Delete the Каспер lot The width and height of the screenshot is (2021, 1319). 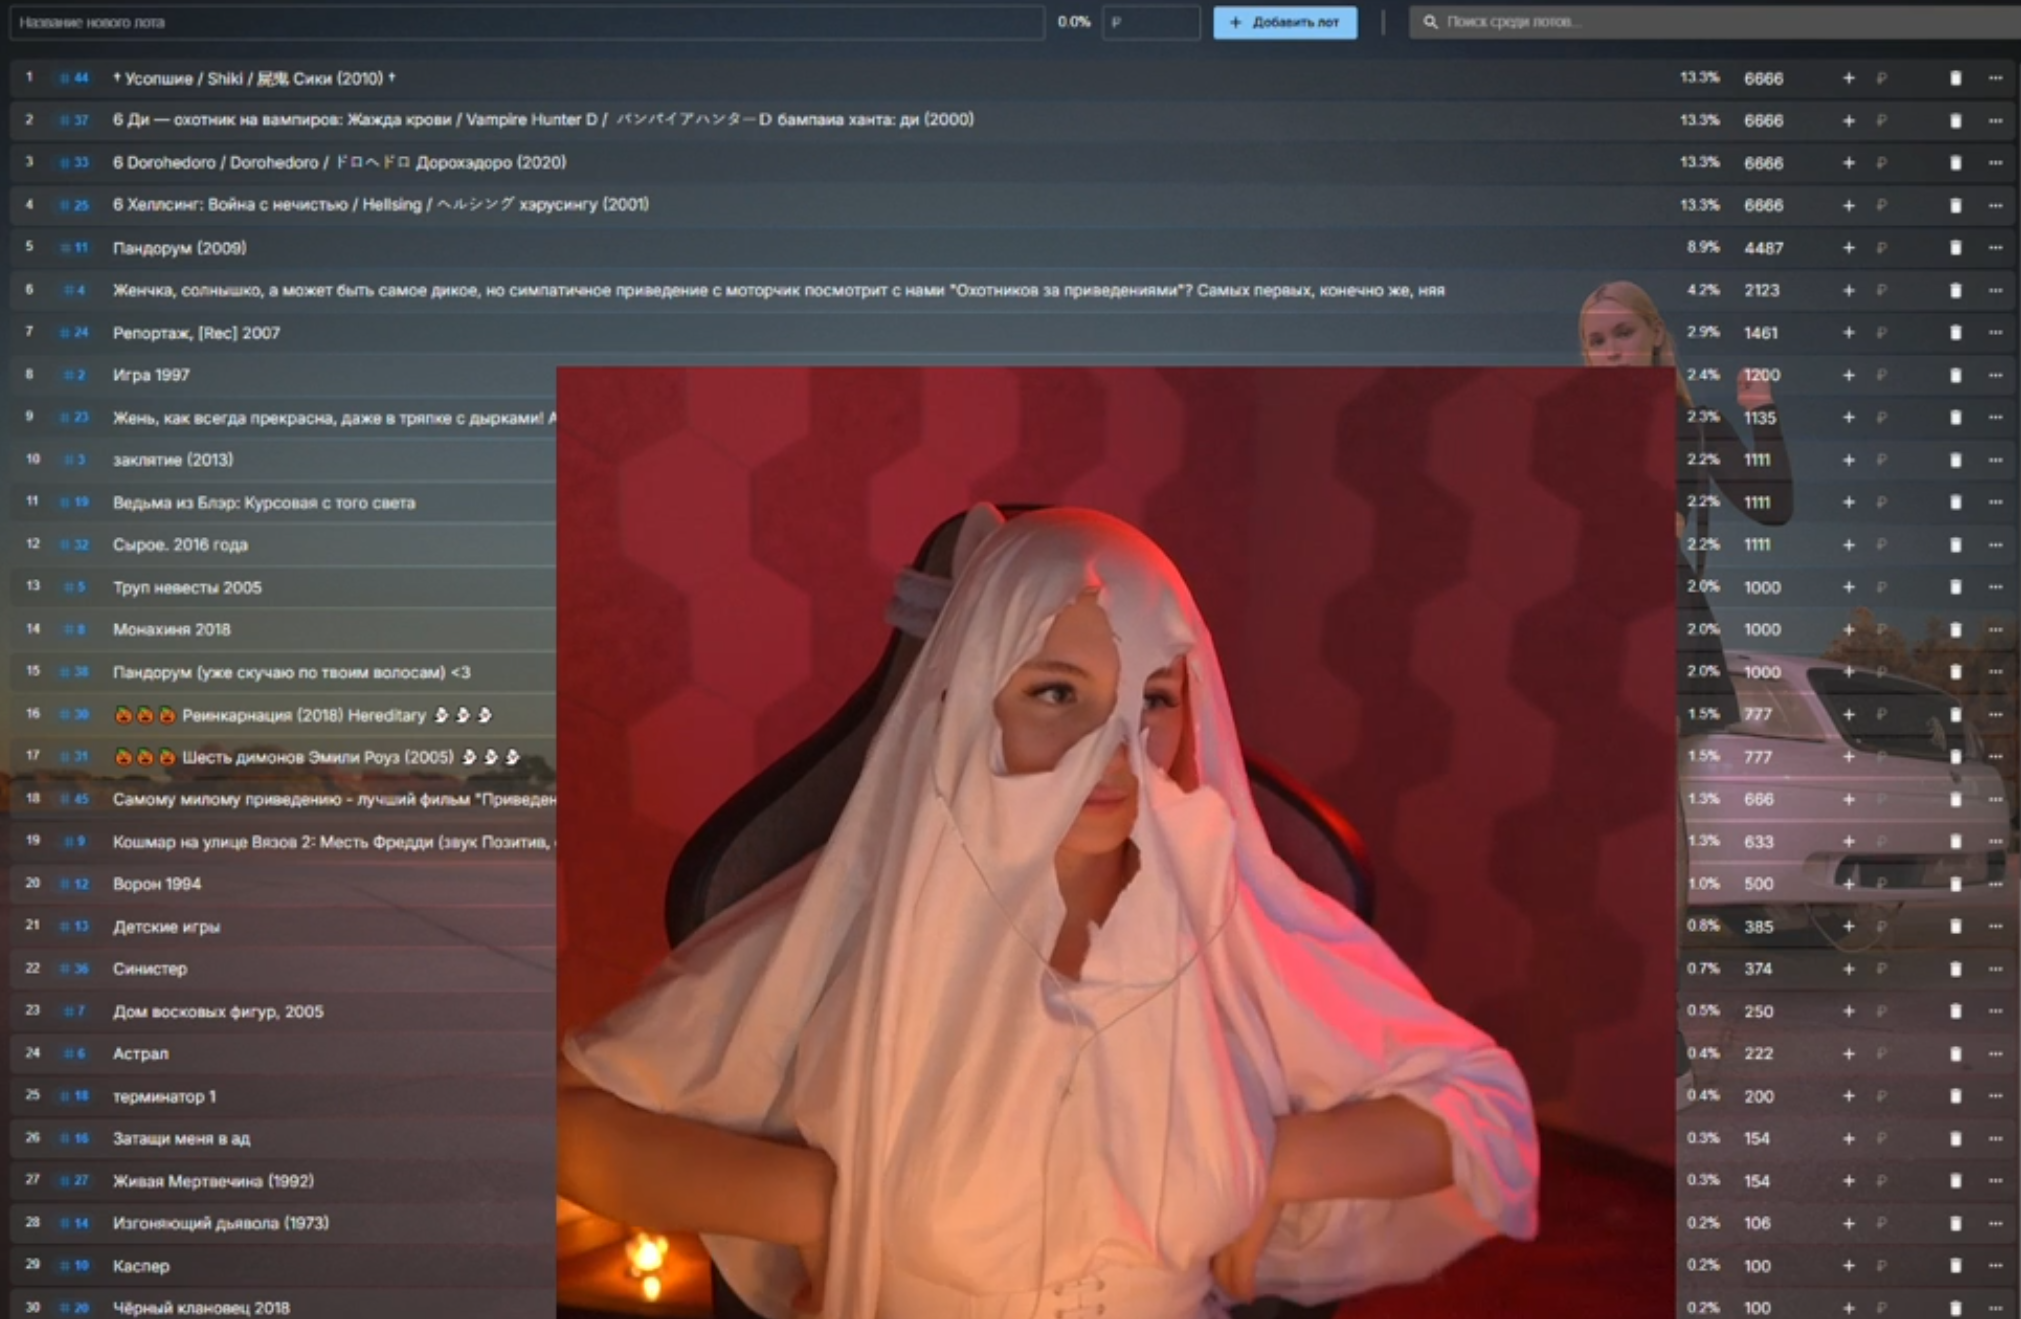(x=1955, y=1266)
